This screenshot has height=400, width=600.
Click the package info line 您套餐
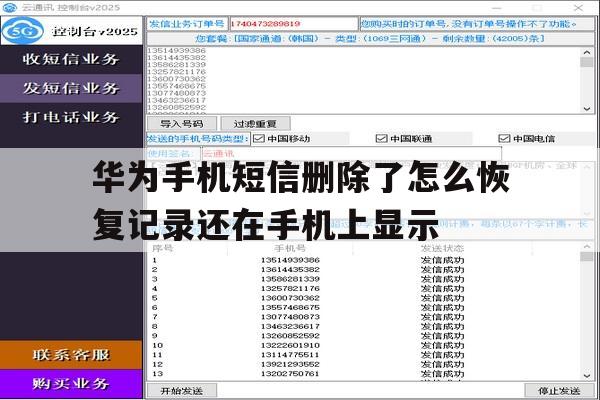point(370,39)
